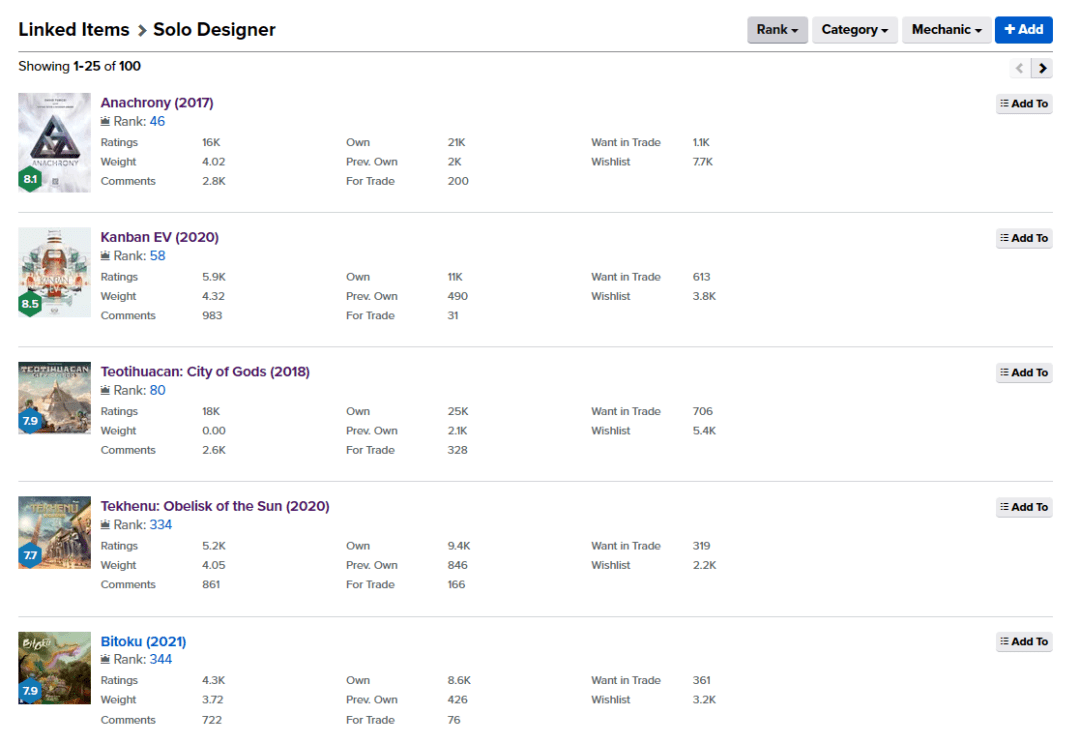Go to previous results page
Image resolution: width=1080 pixels, height=744 pixels.
1020,68
